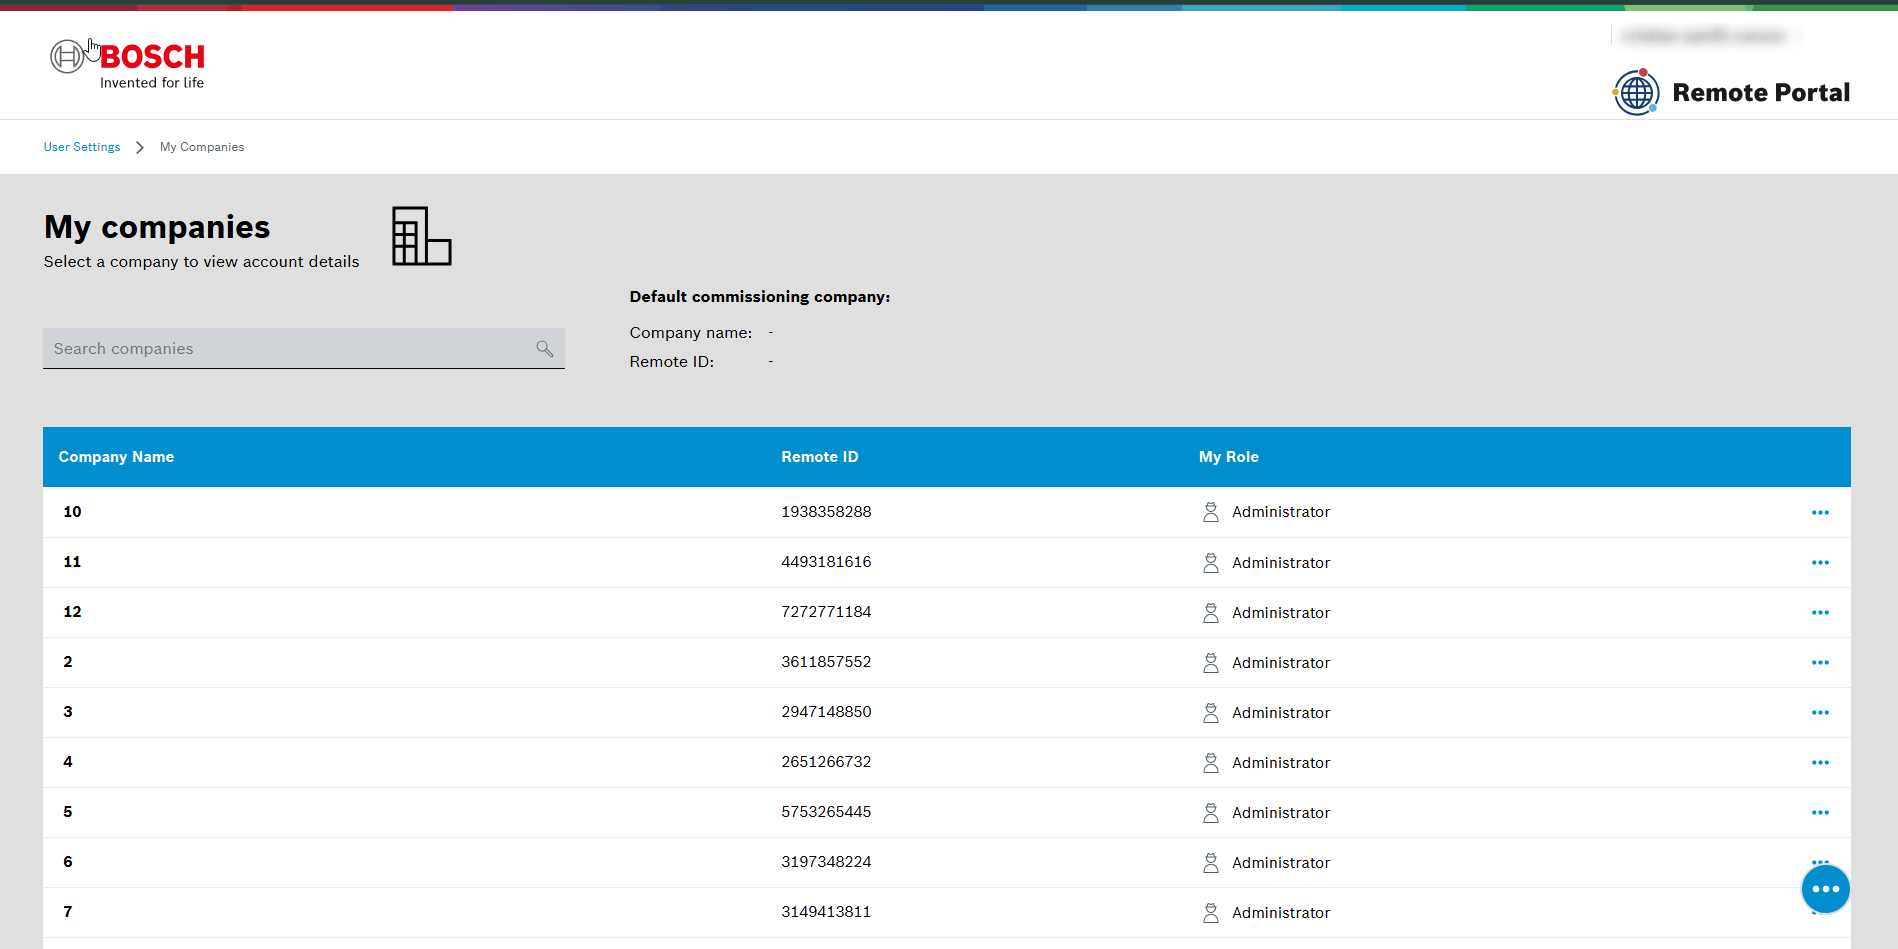Viewport: 1898px width, 949px height.
Task: Sort by Company Name column header
Action: (x=116, y=457)
